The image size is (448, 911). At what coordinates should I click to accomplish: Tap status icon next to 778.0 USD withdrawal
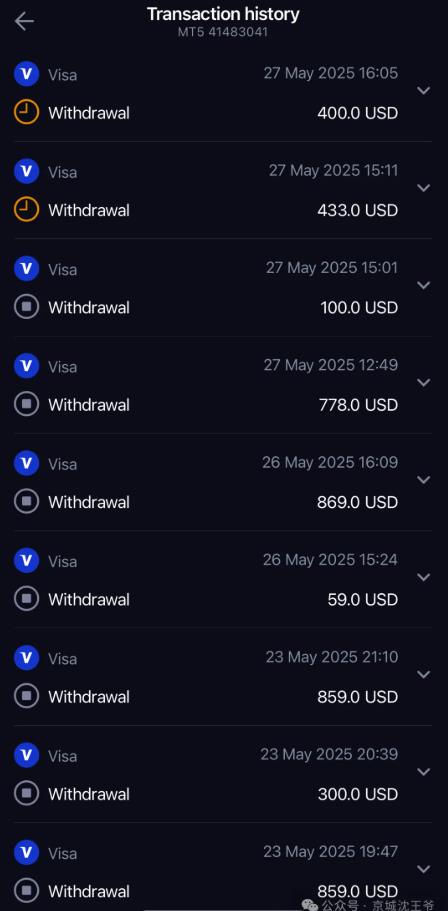26,404
